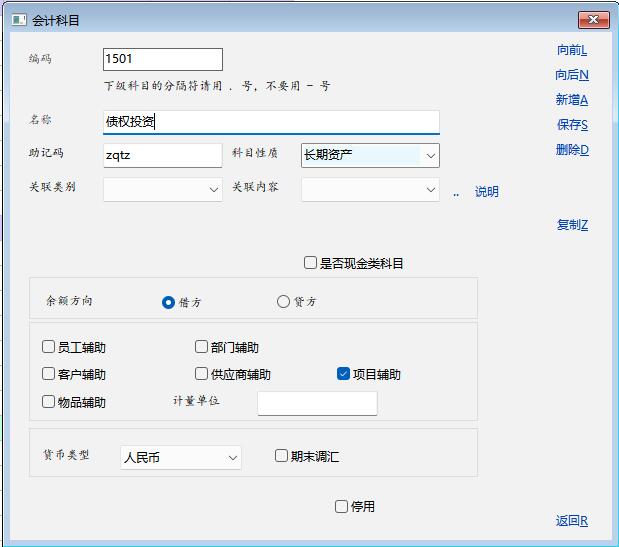Click 新增A to add a new account

(572, 100)
